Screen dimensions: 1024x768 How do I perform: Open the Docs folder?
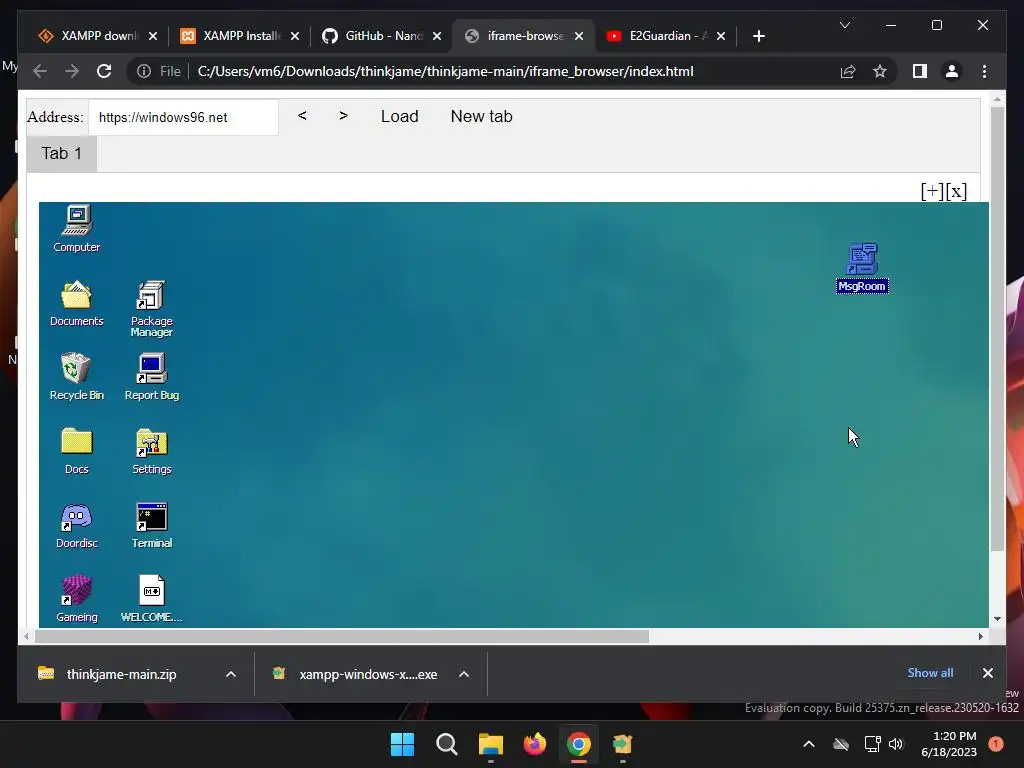coord(77,451)
